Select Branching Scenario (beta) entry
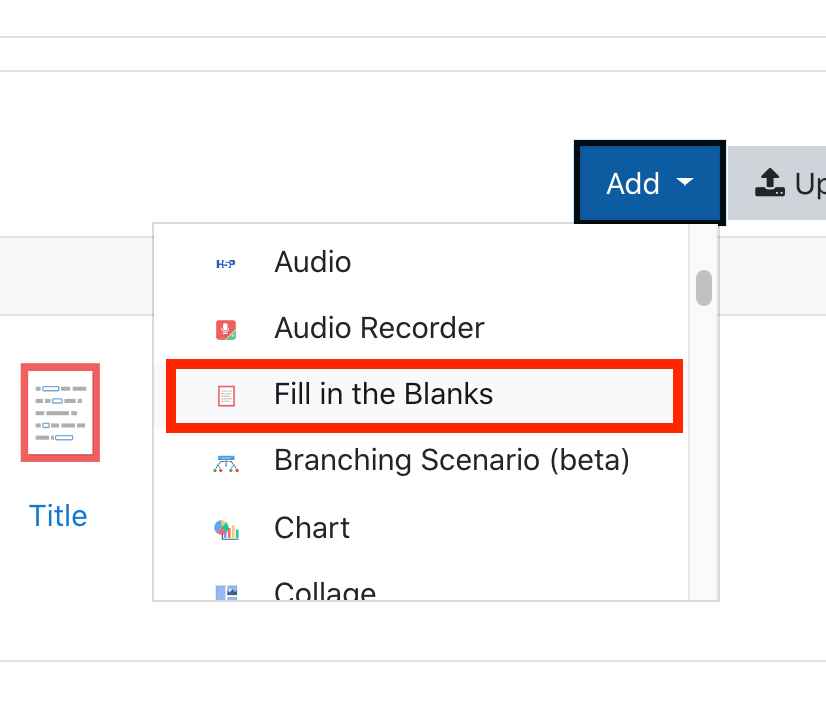This screenshot has width=826, height=722. (421, 460)
